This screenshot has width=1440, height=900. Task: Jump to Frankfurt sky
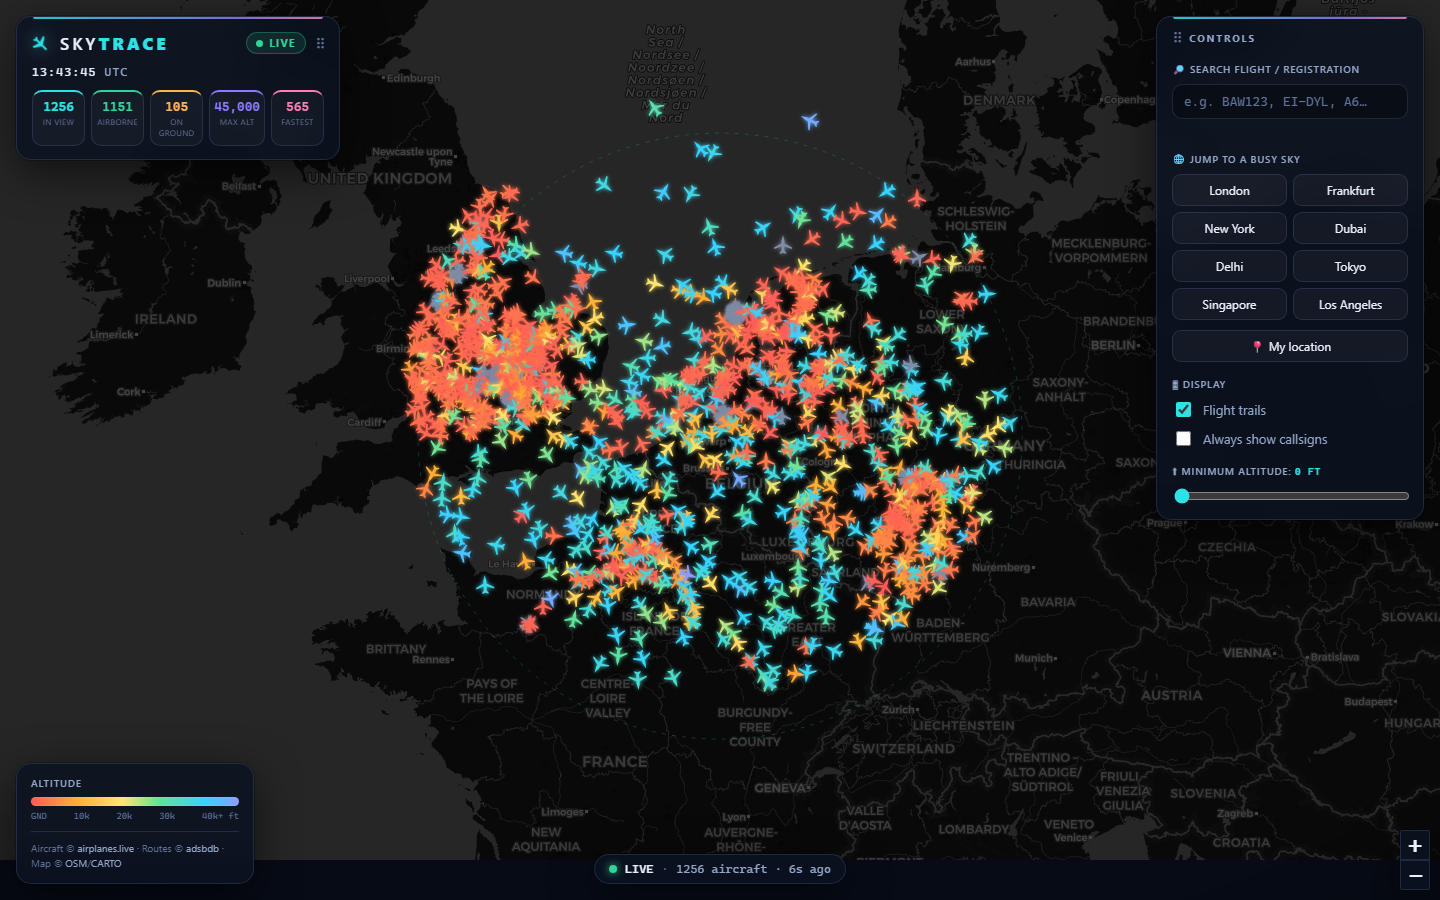tap(1350, 191)
